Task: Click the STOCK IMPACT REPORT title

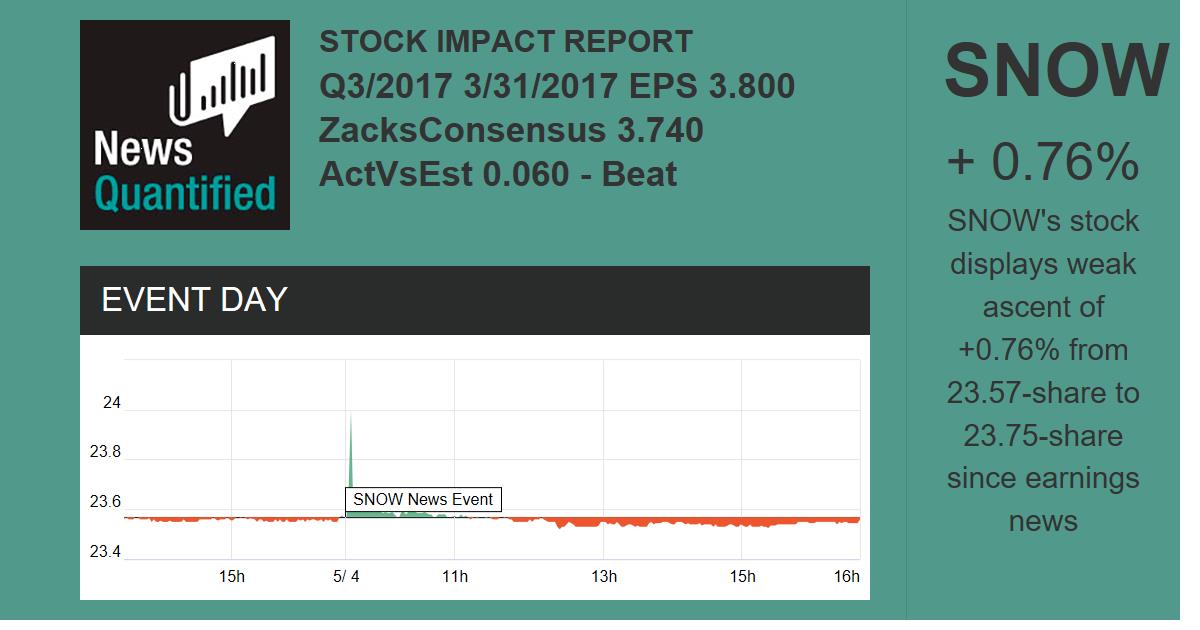Action: (505, 42)
